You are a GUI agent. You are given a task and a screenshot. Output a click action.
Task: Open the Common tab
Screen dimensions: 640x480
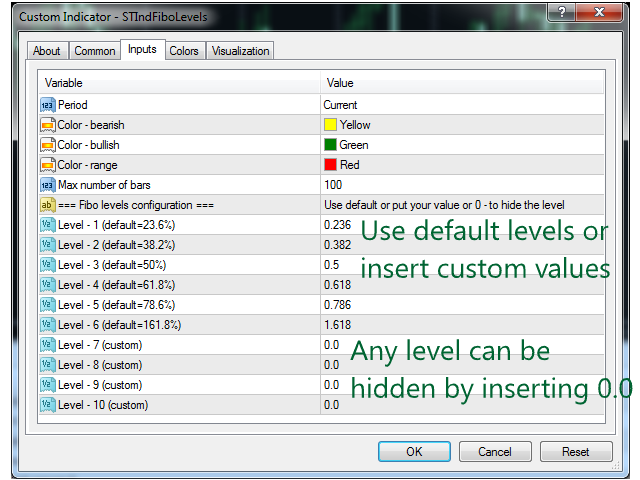[x=95, y=51]
